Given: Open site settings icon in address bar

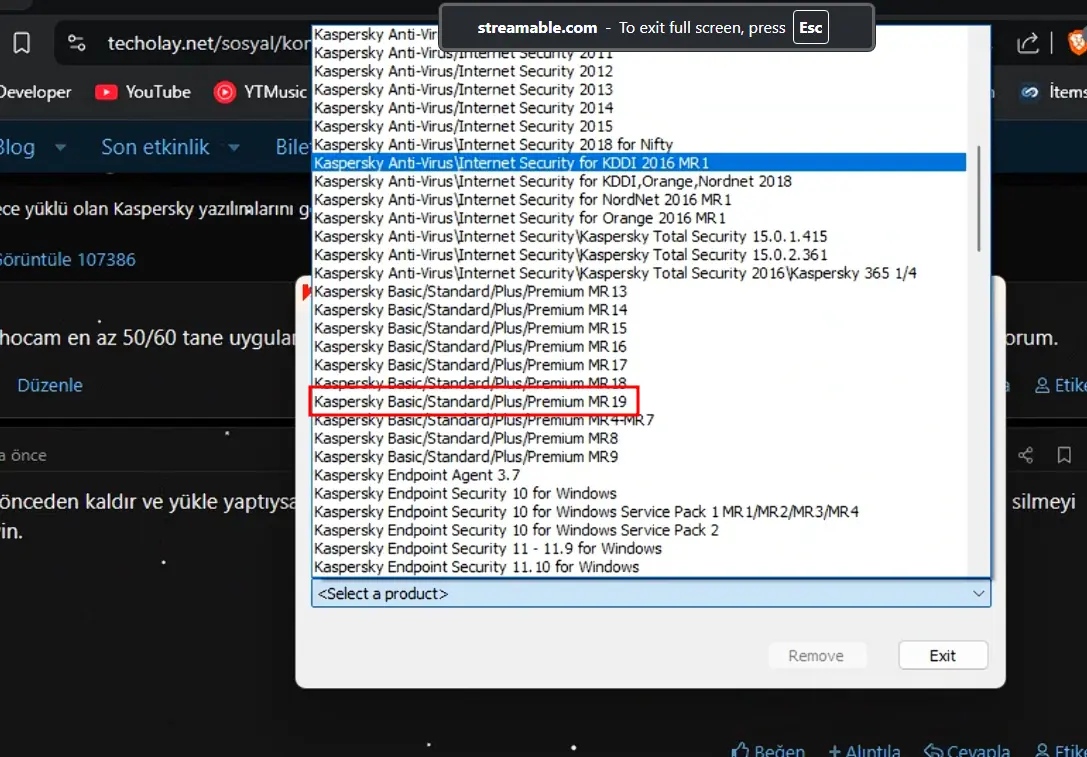Looking at the screenshot, I should click(76, 43).
